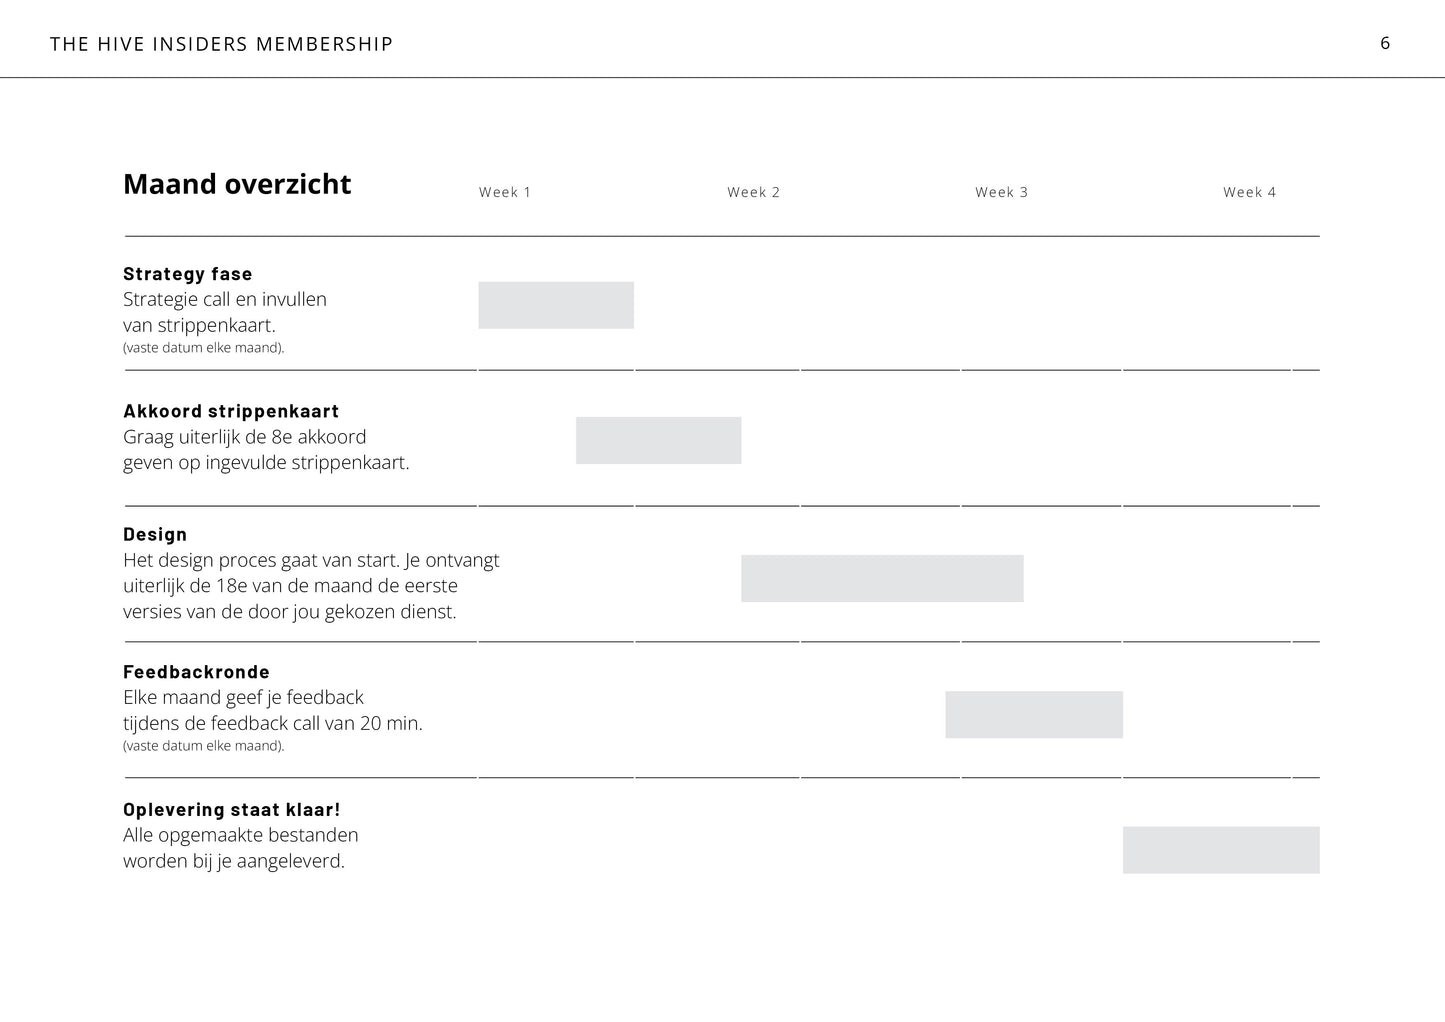This screenshot has width=1445, height=1022.
Task: Select the Akkoord strippenkaart title
Action: click(x=231, y=411)
